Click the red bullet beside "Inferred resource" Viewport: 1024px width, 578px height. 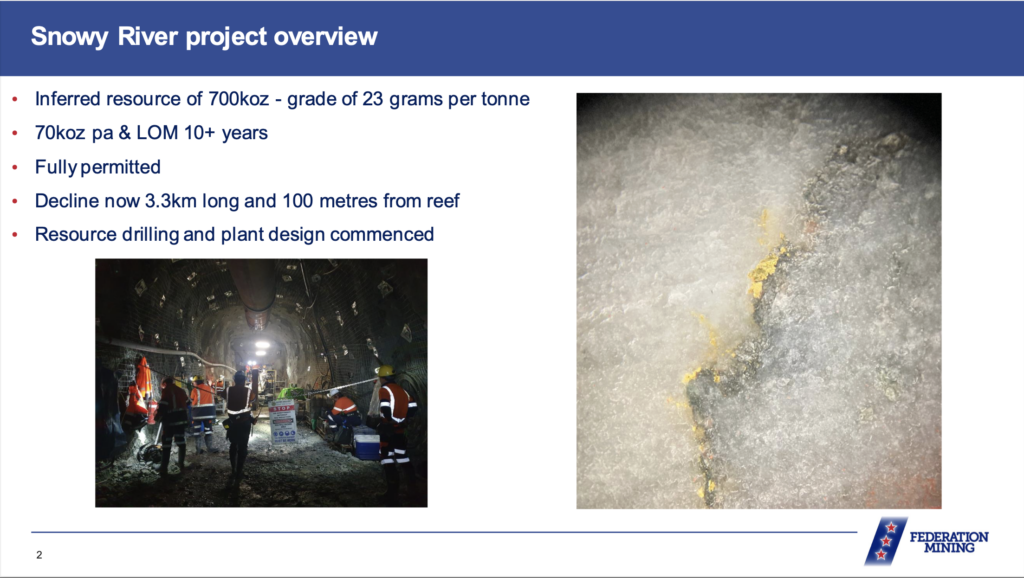pyautogui.click(x=14, y=100)
